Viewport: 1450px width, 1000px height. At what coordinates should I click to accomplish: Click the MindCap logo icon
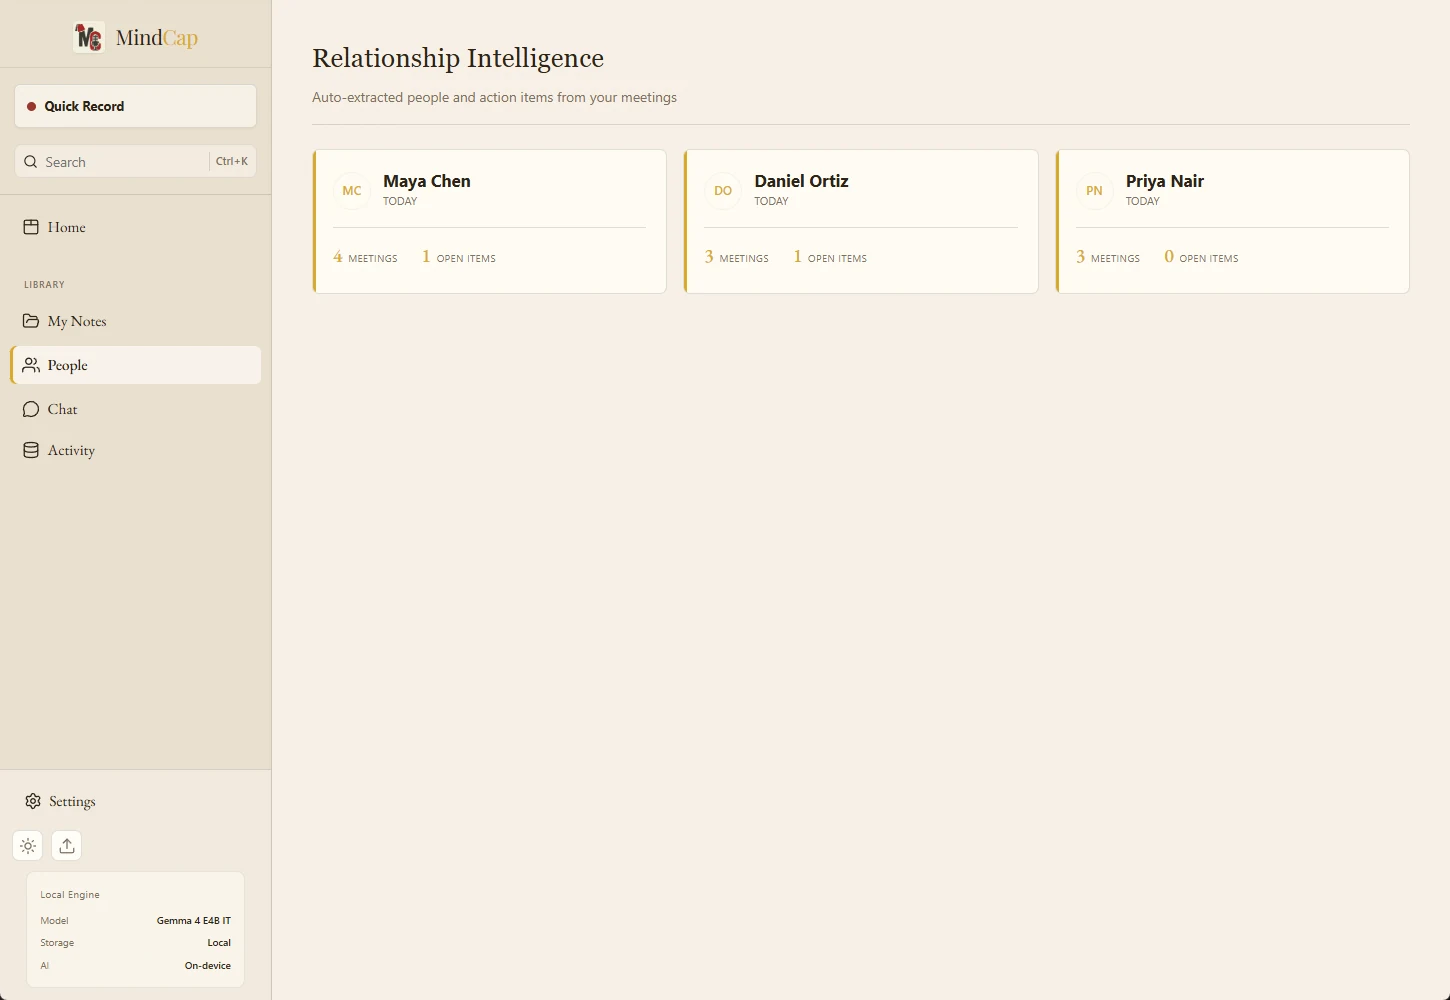point(89,38)
